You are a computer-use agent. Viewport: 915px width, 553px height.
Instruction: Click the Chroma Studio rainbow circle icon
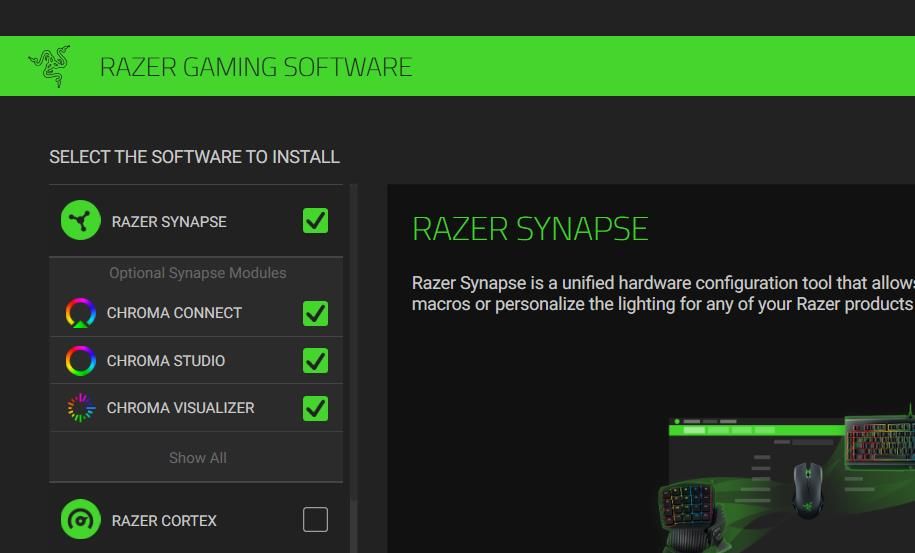click(81, 360)
